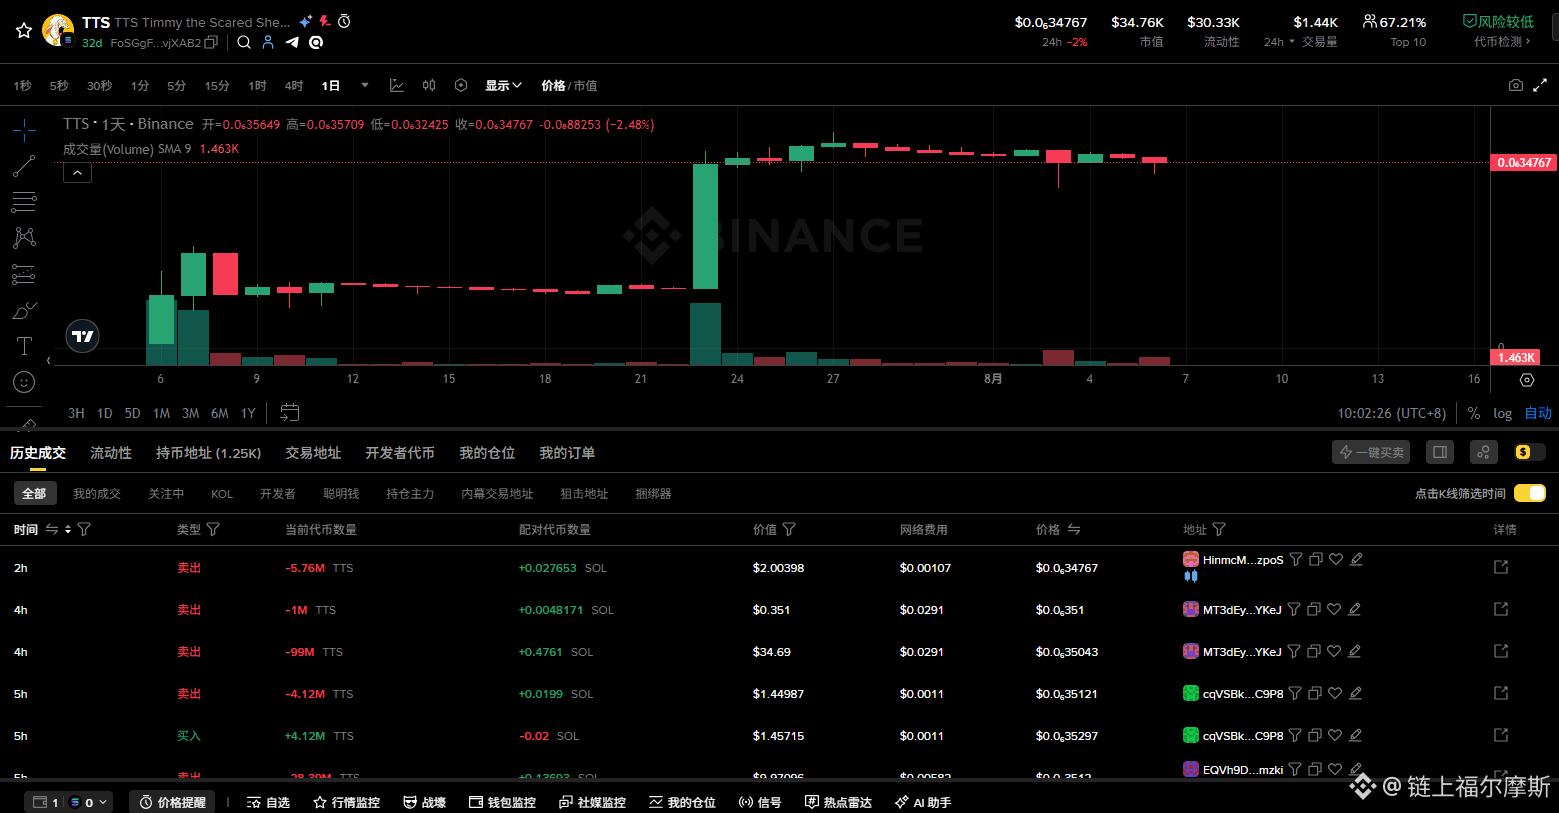This screenshot has height=813, width=1559.
Task: Select the 15分 timeframe
Action: (x=217, y=86)
